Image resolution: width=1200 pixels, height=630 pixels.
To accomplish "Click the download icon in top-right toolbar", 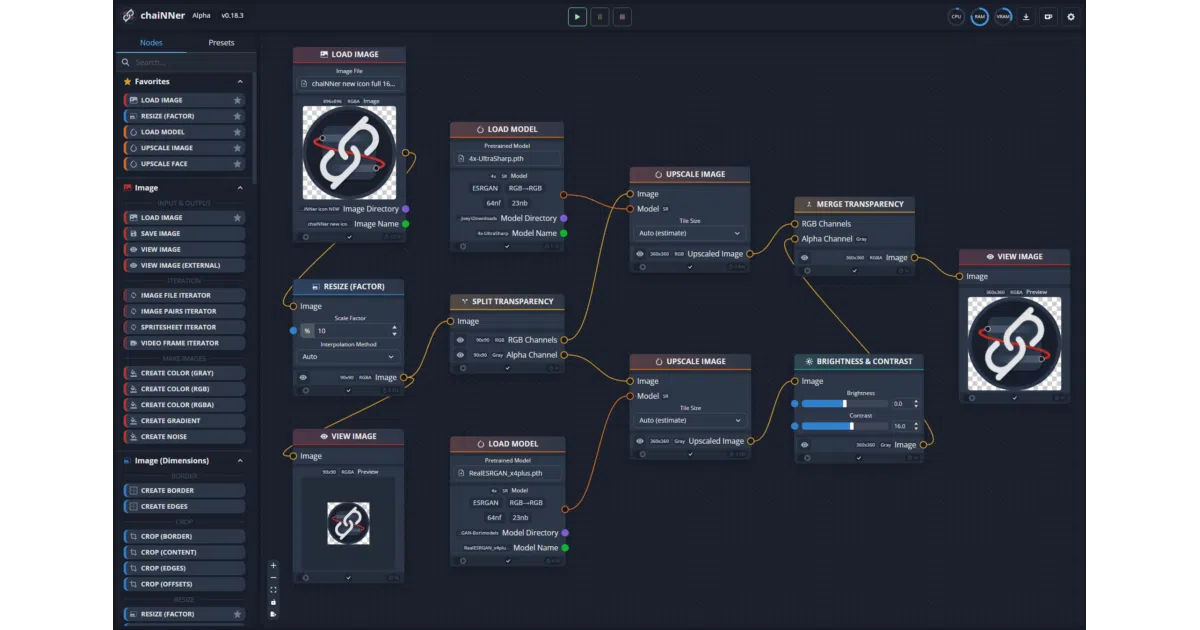I will [1026, 16].
